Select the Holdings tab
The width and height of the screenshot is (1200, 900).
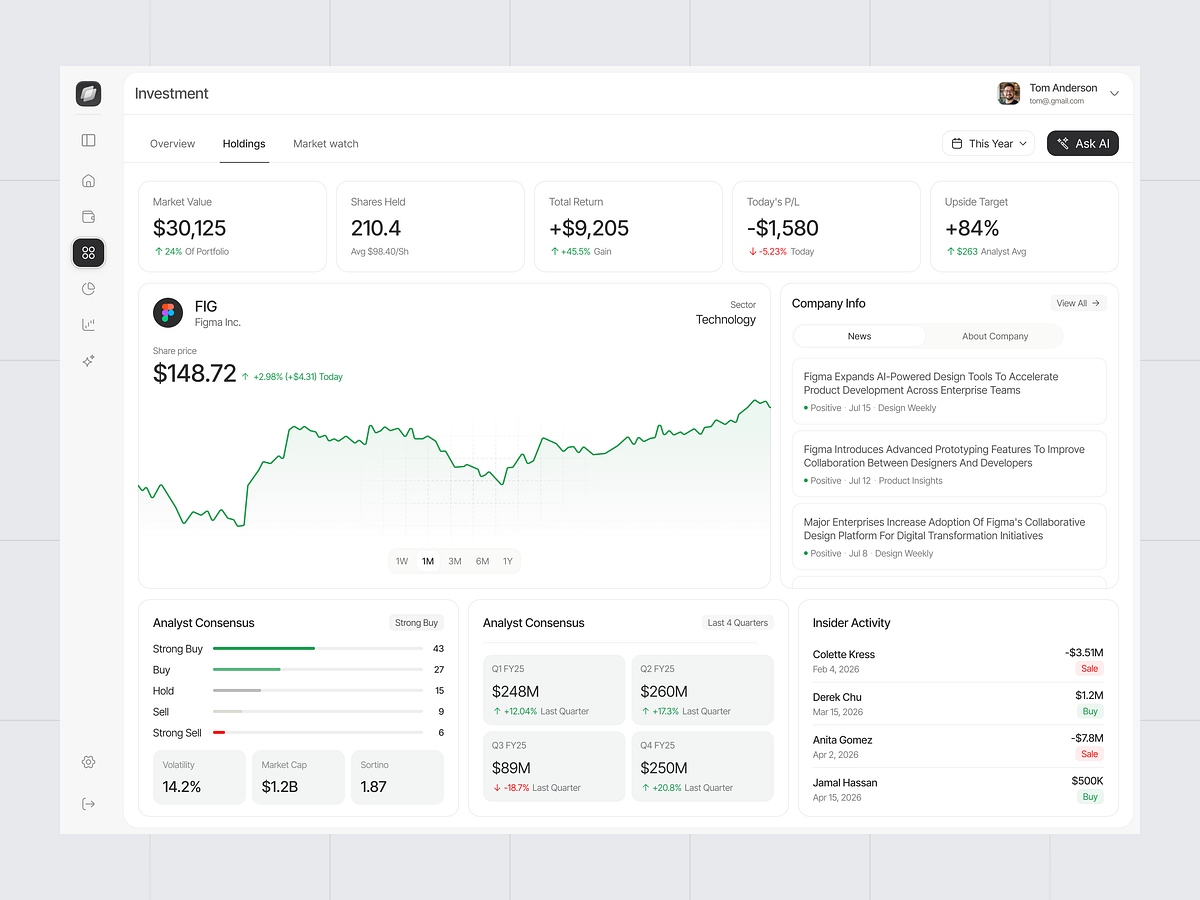[x=244, y=144]
